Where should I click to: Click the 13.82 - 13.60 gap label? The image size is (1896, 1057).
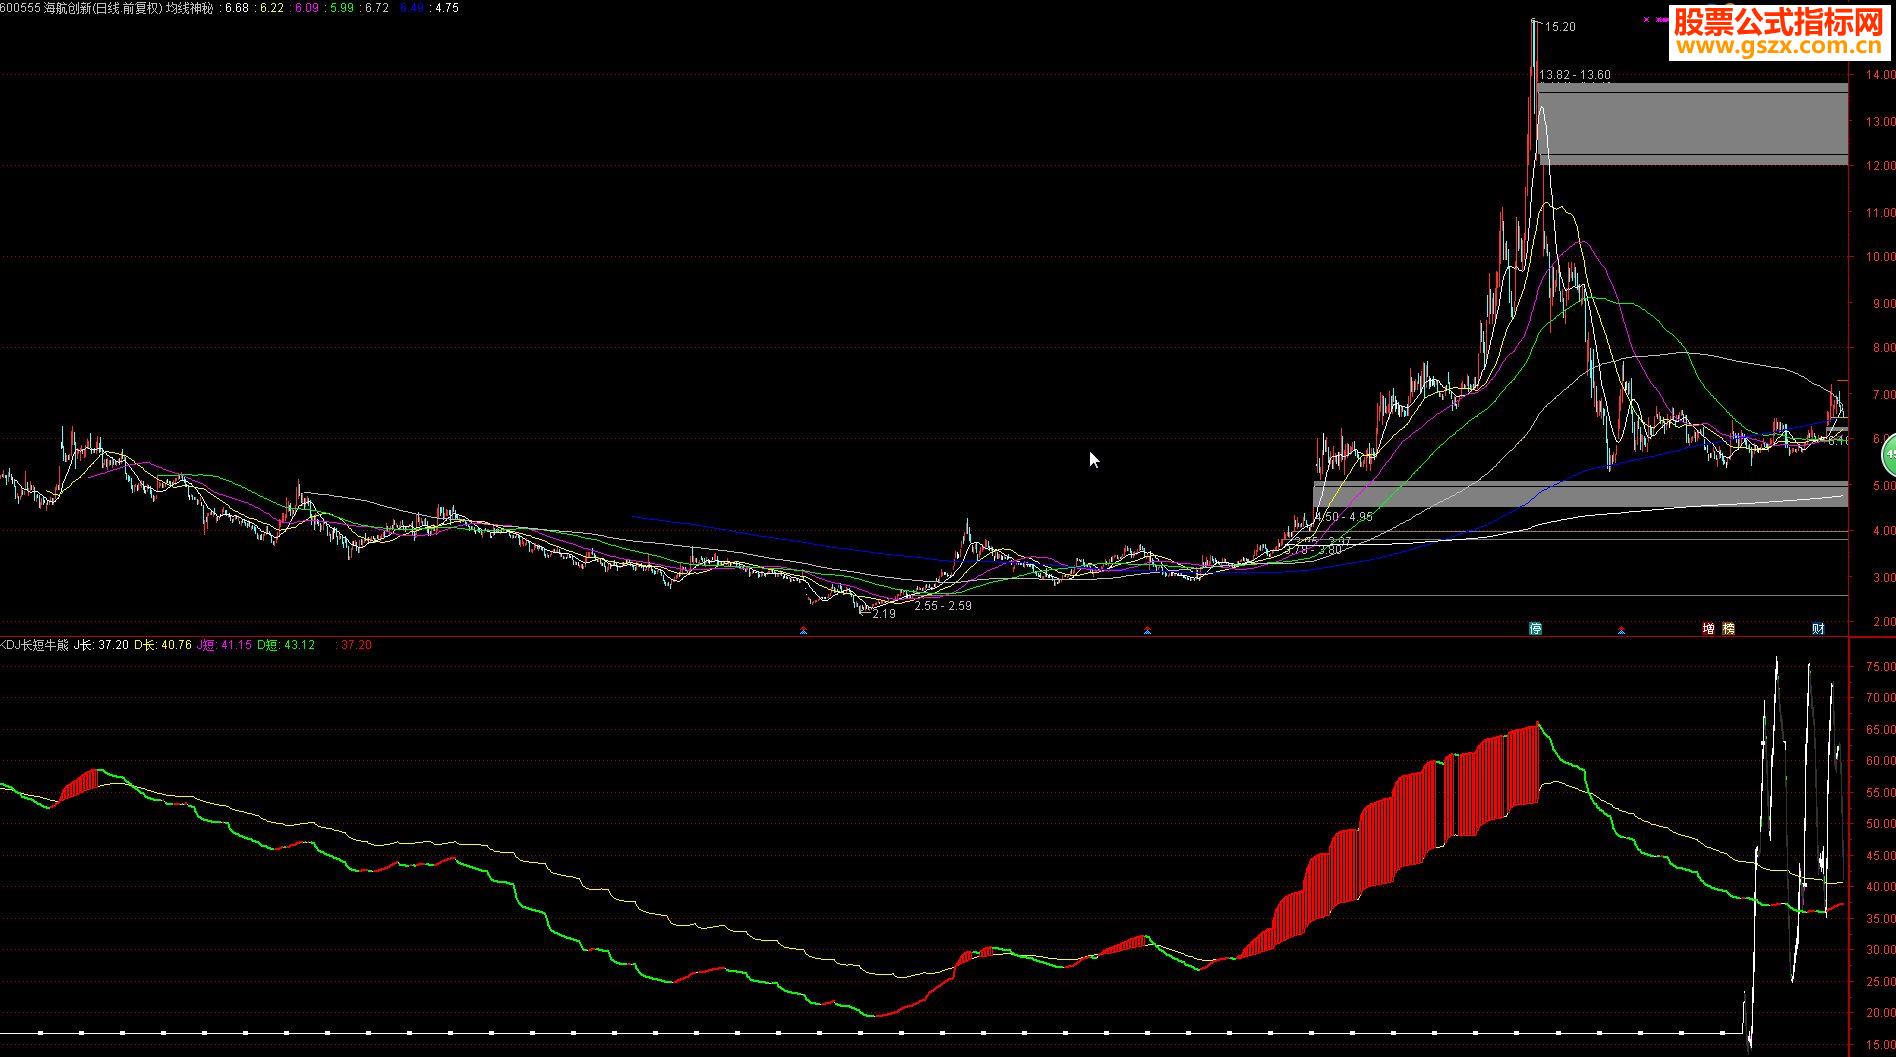click(x=1575, y=75)
